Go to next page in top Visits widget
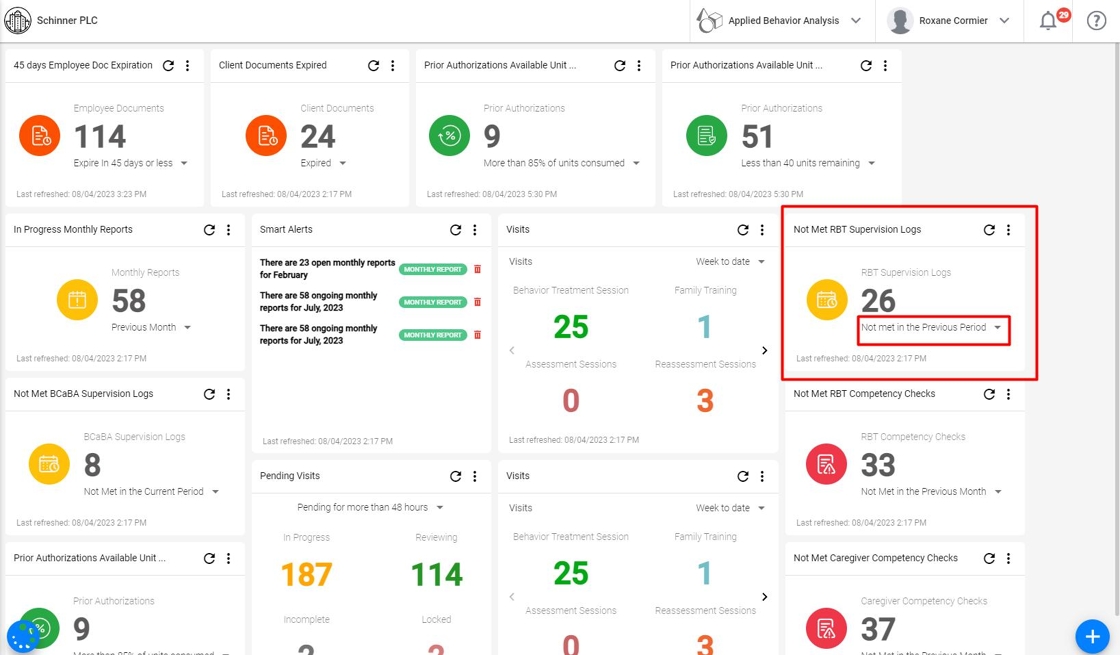 (764, 351)
